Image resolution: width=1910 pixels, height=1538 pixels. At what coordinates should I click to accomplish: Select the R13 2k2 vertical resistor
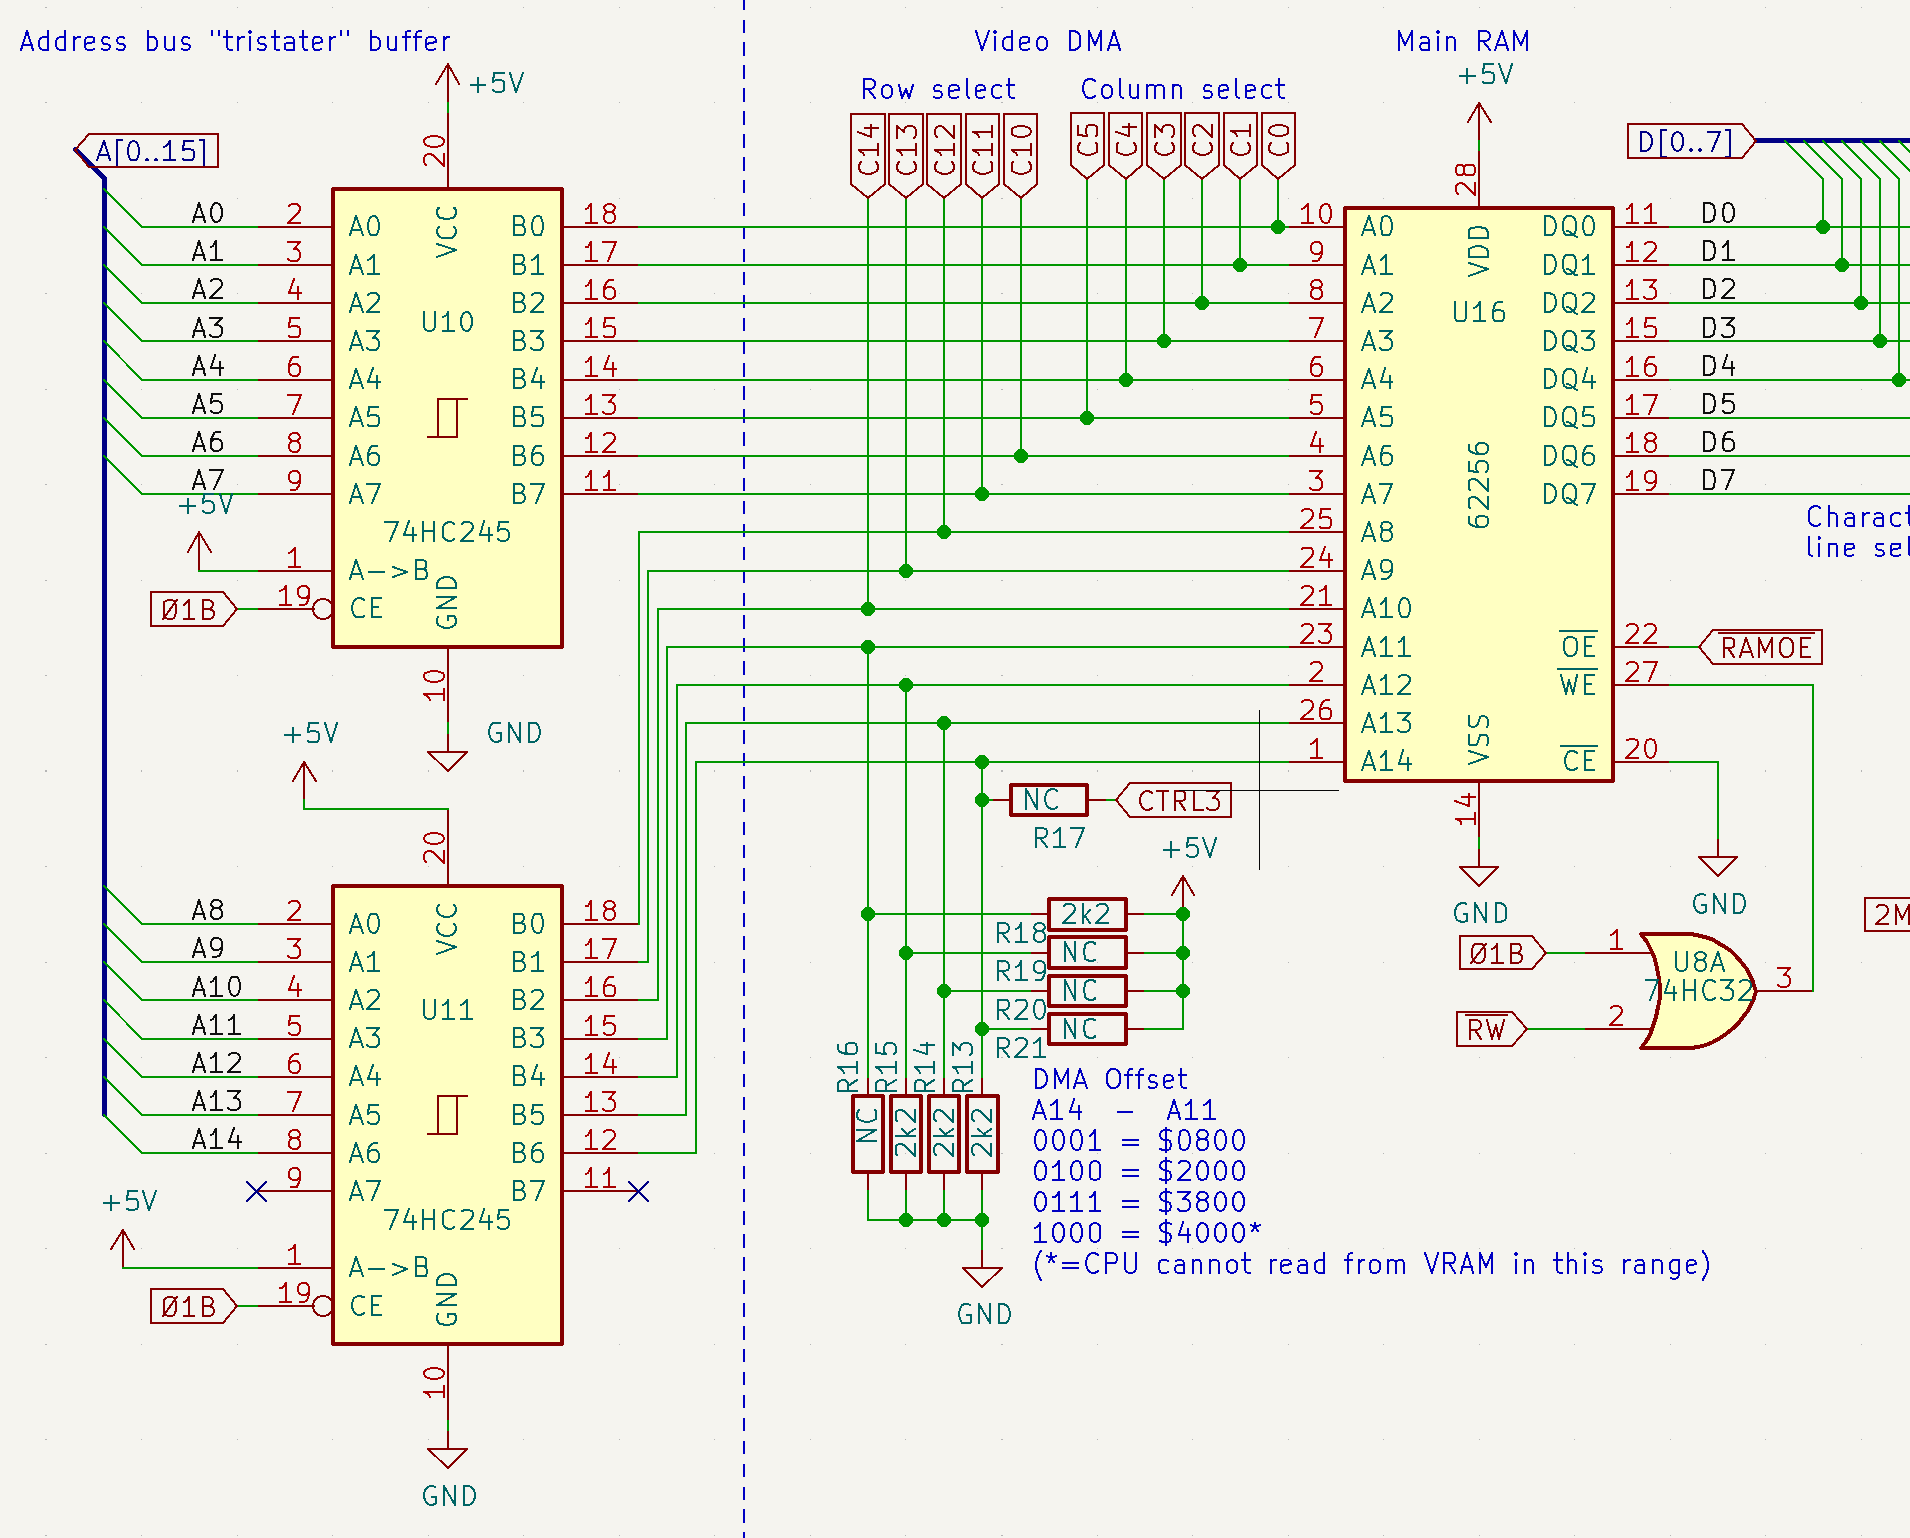click(982, 1133)
